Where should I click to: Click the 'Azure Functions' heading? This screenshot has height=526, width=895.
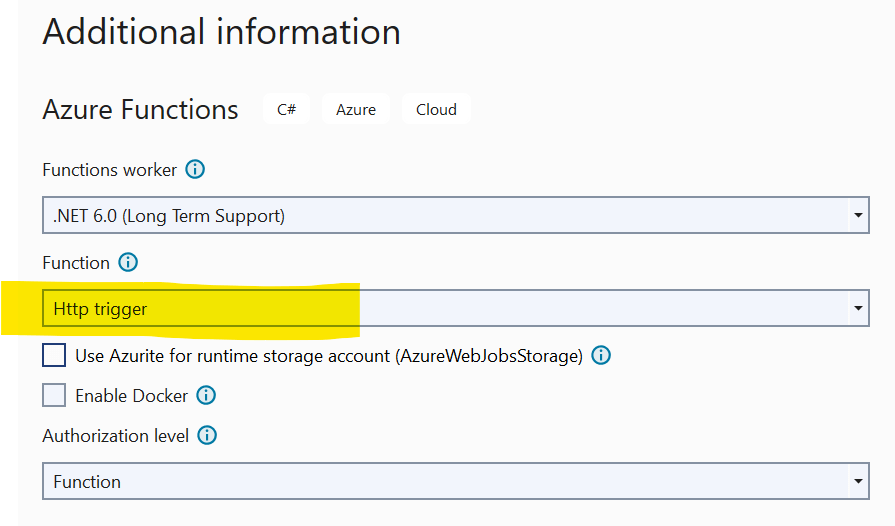point(140,110)
